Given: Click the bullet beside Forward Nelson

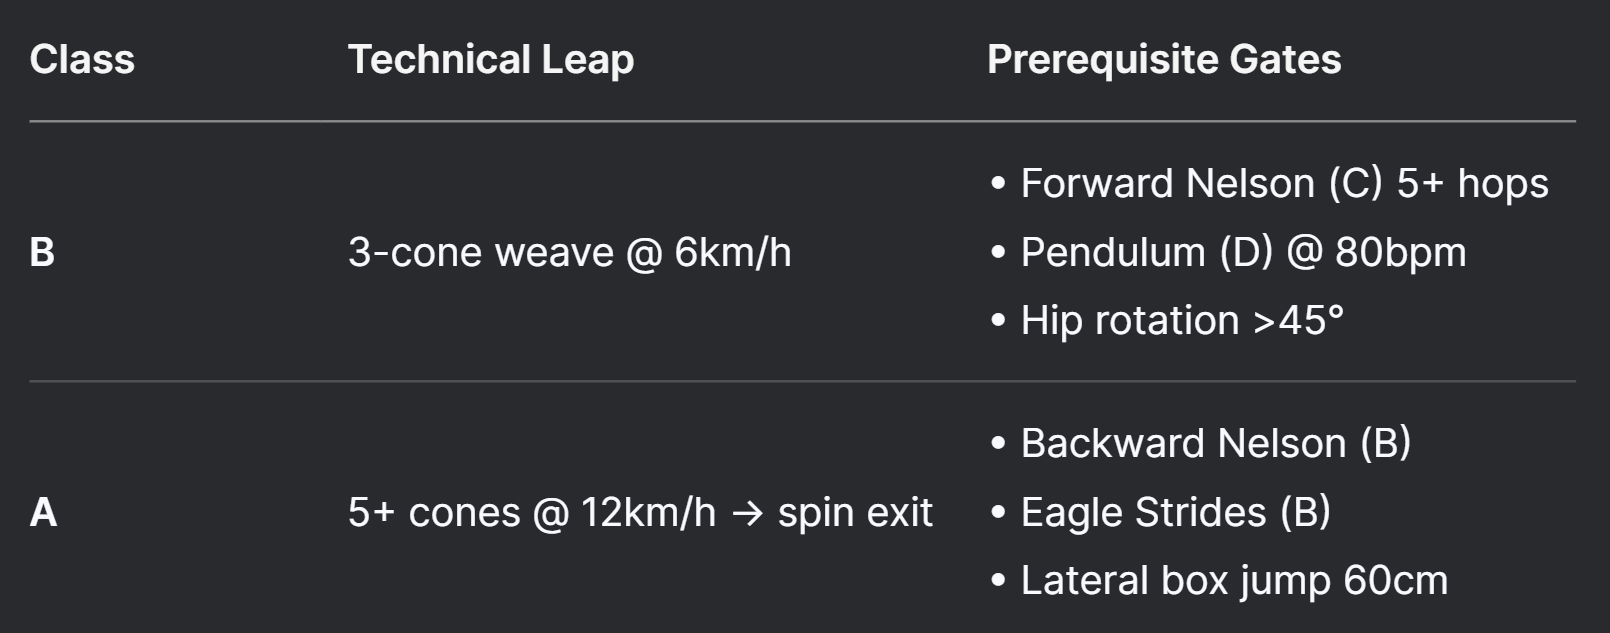Looking at the screenshot, I should click(998, 185).
